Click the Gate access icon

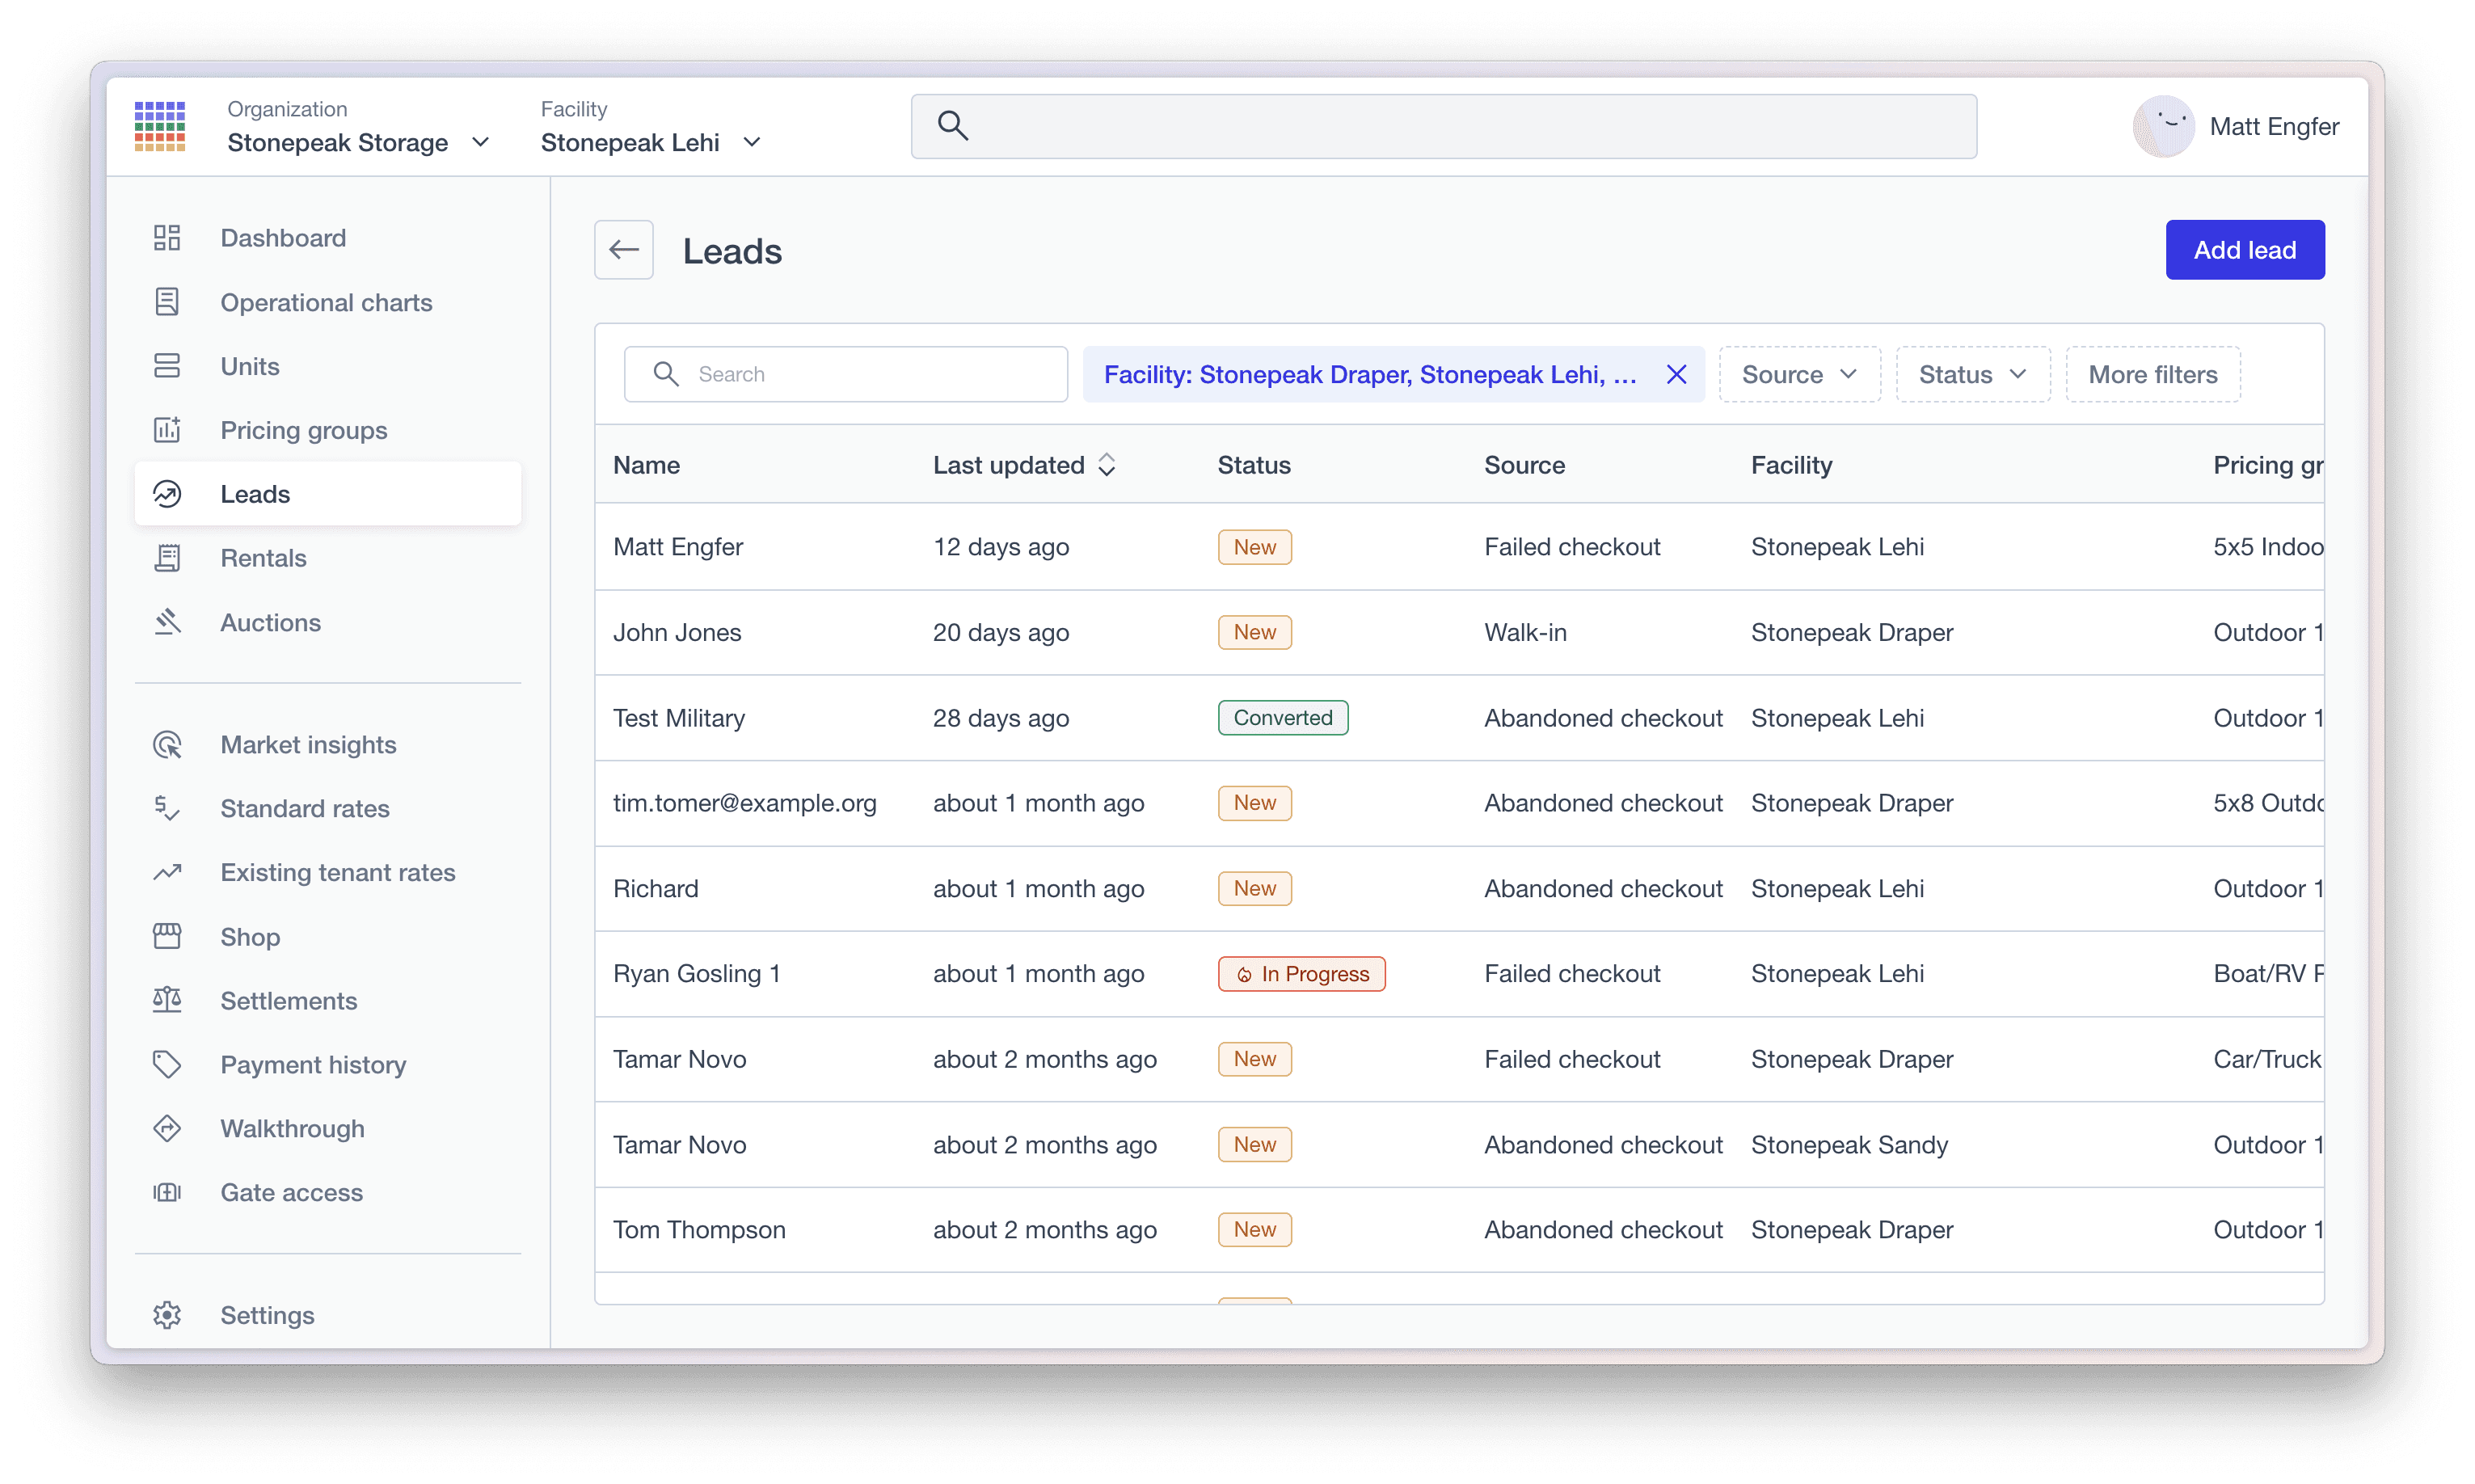tap(167, 1192)
